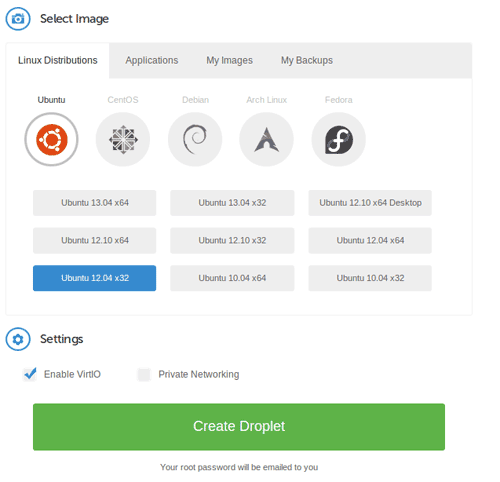The width and height of the screenshot is (500, 482).
Task: Select the Ubuntu 12.10 x64 Desktop image
Action: point(370,203)
